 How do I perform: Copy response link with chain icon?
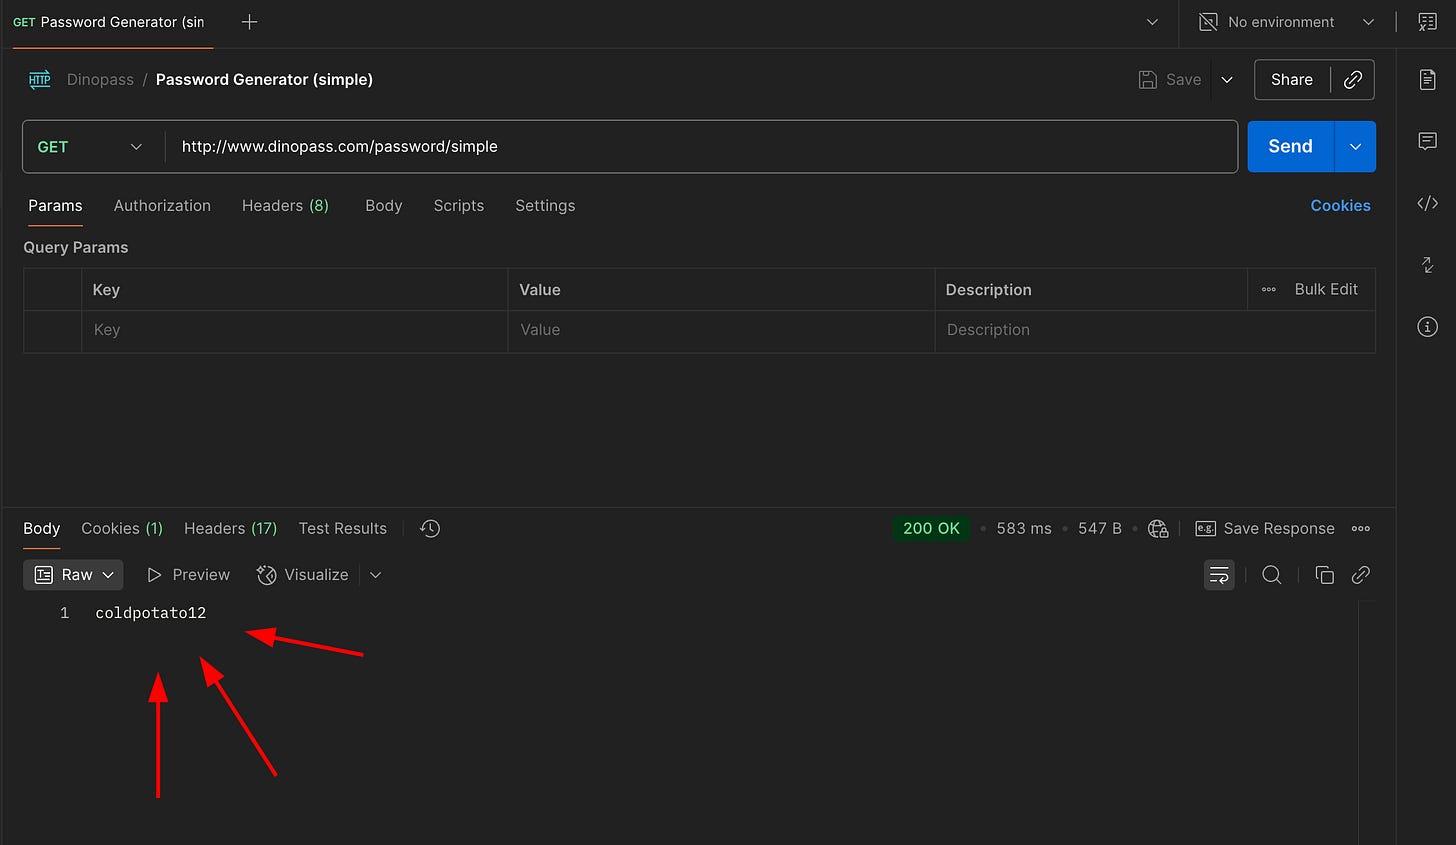pos(1360,575)
